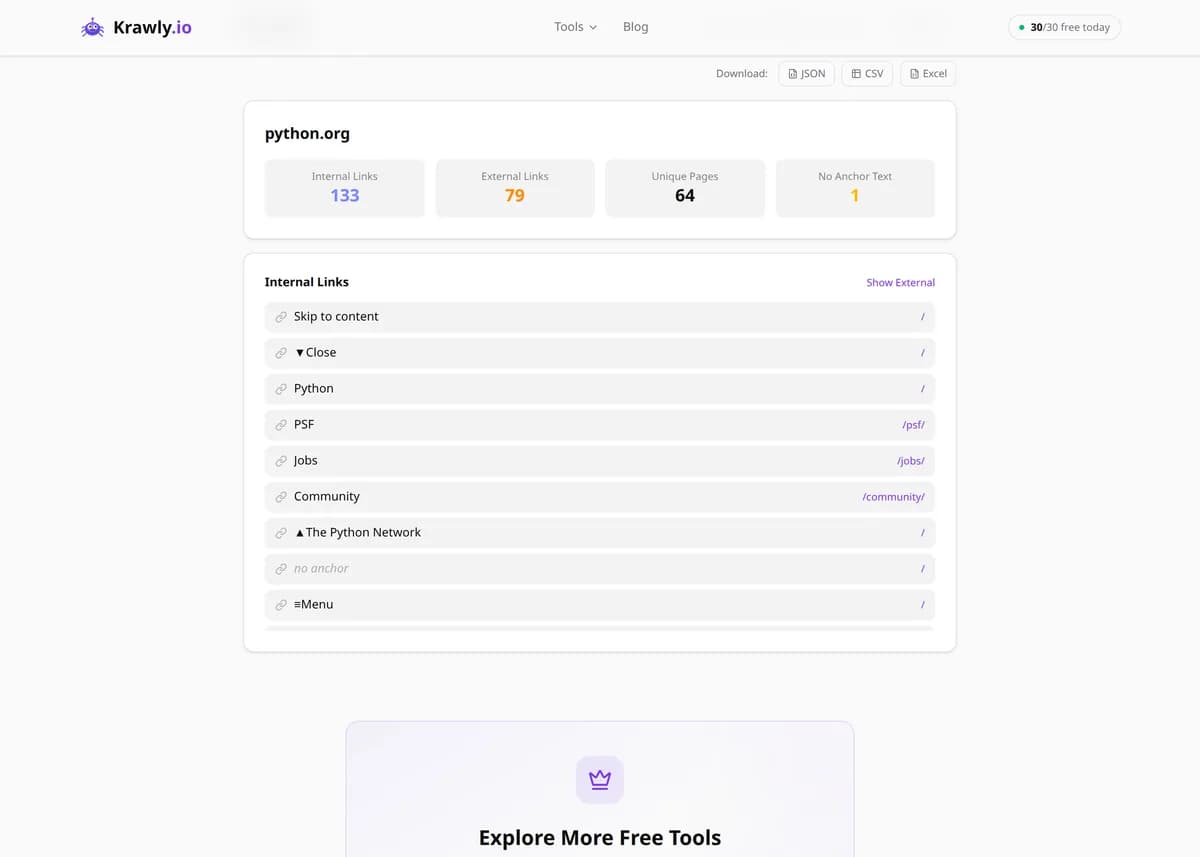Click link icon beside Skip to content
This screenshot has height=857, width=1200.
point(281,317)
